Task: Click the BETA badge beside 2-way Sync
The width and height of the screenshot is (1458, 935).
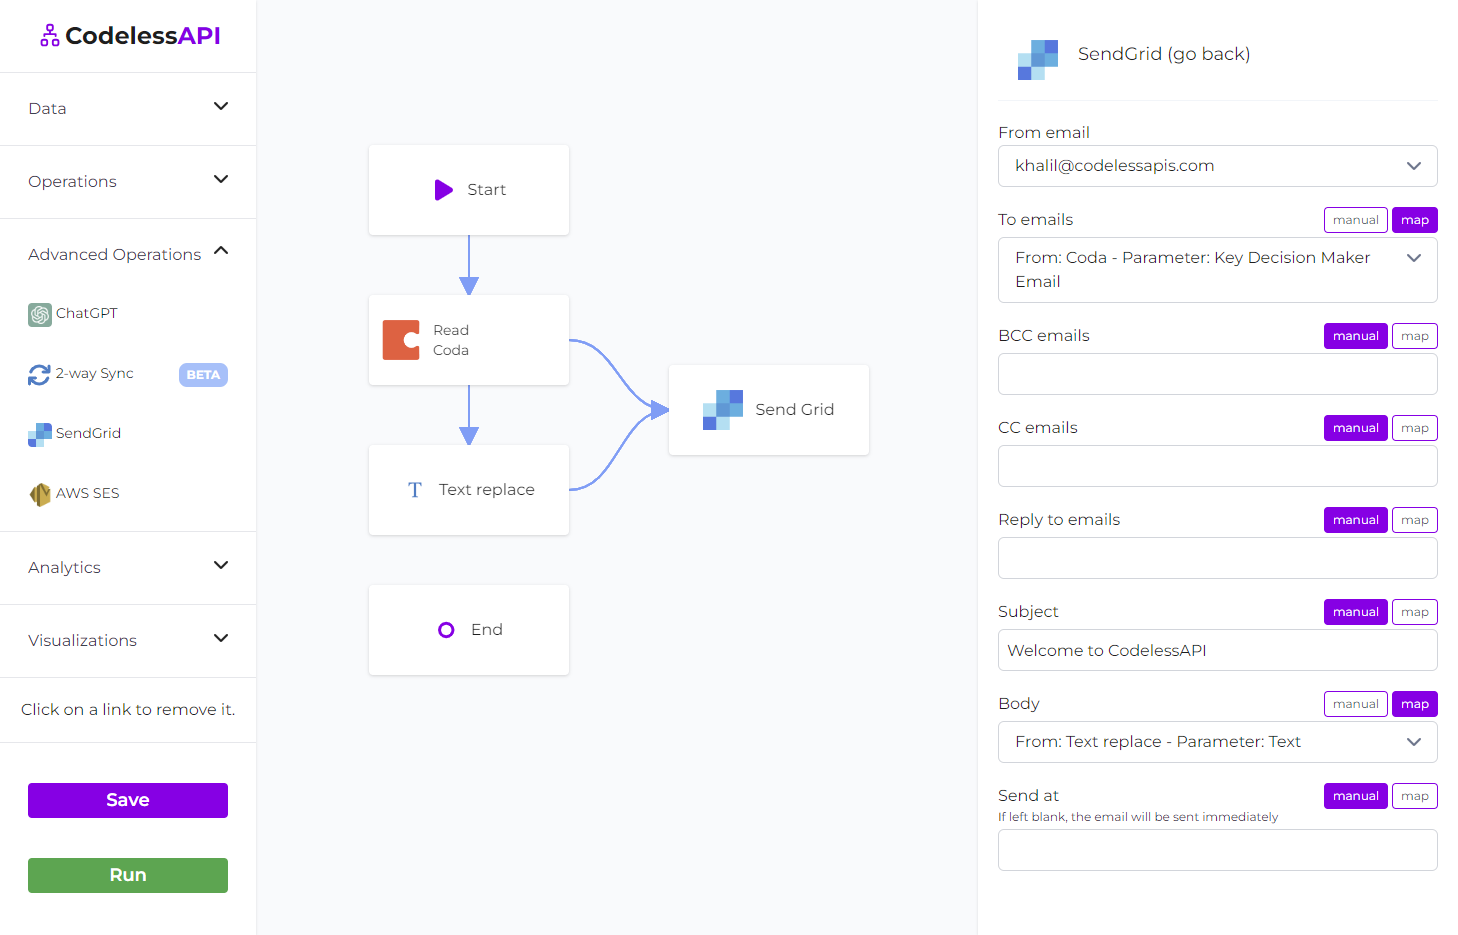Action: (203, 375)
